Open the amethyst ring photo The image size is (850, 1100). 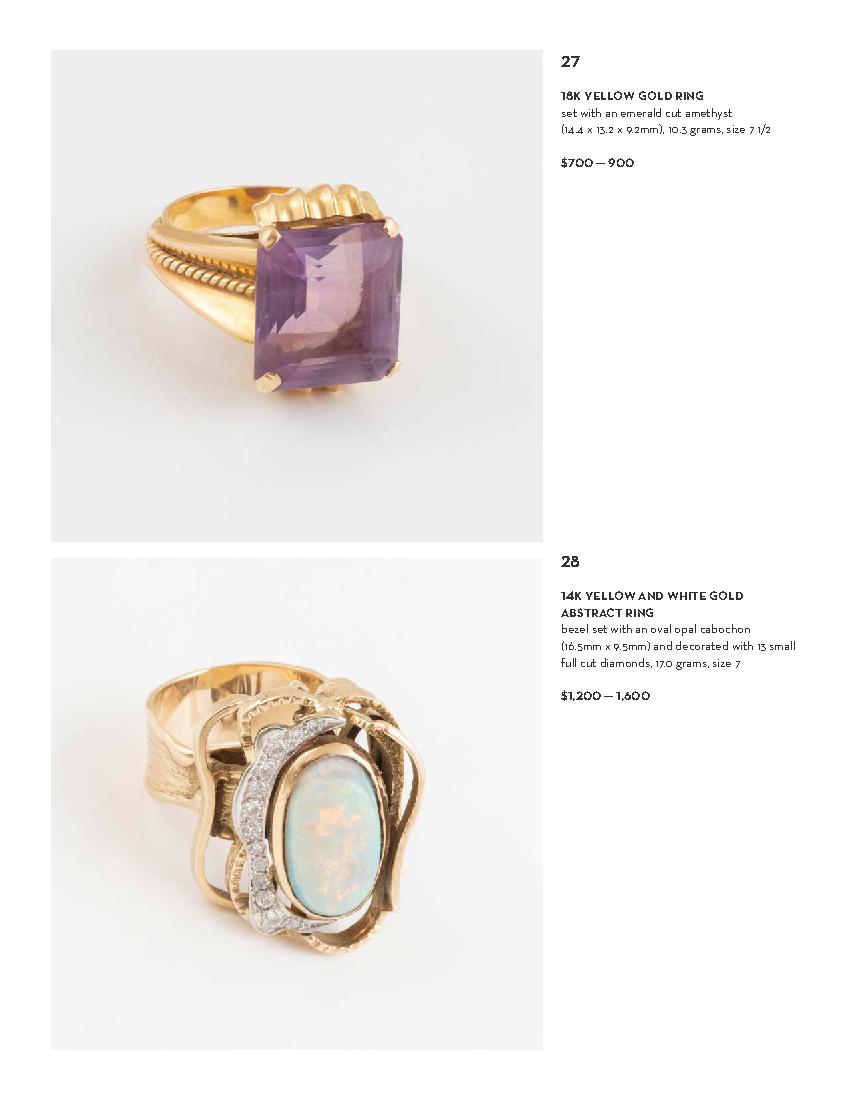297,295
